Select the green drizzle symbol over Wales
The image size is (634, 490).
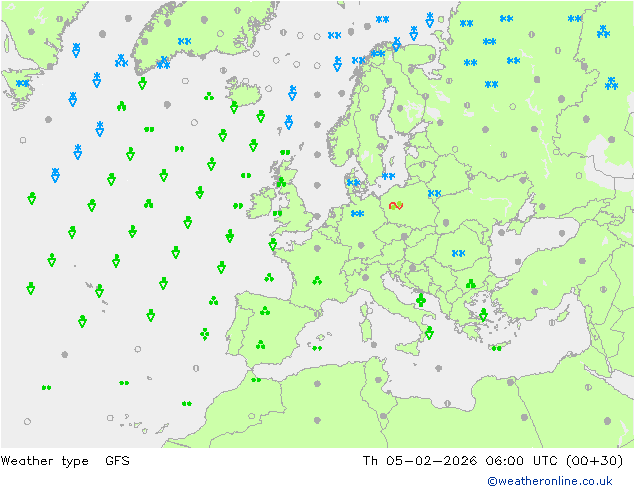pos(277,213)
